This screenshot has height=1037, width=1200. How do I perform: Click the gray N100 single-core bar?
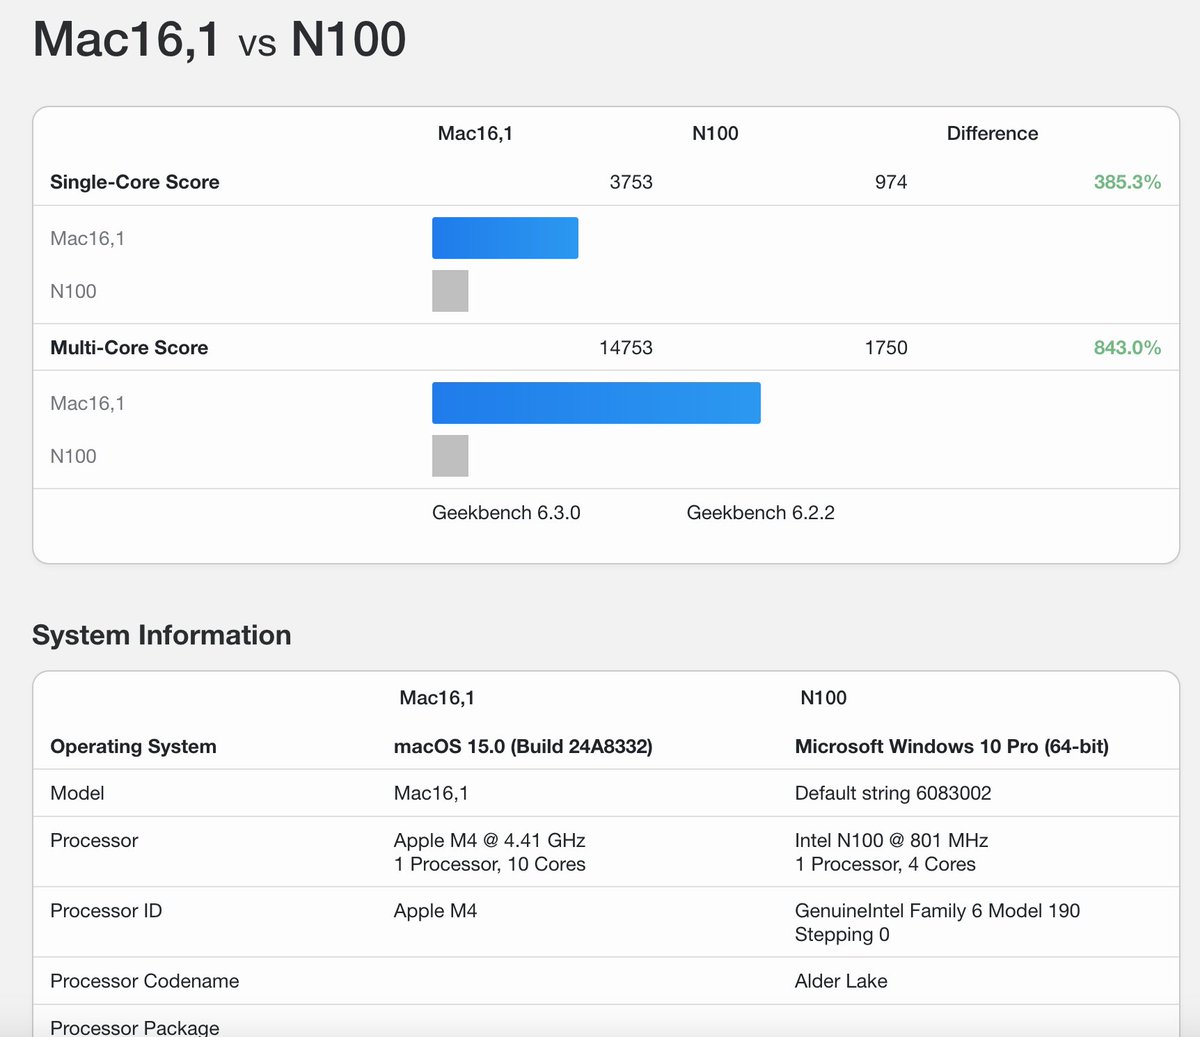pyautogui.click(x=450, y=291)
